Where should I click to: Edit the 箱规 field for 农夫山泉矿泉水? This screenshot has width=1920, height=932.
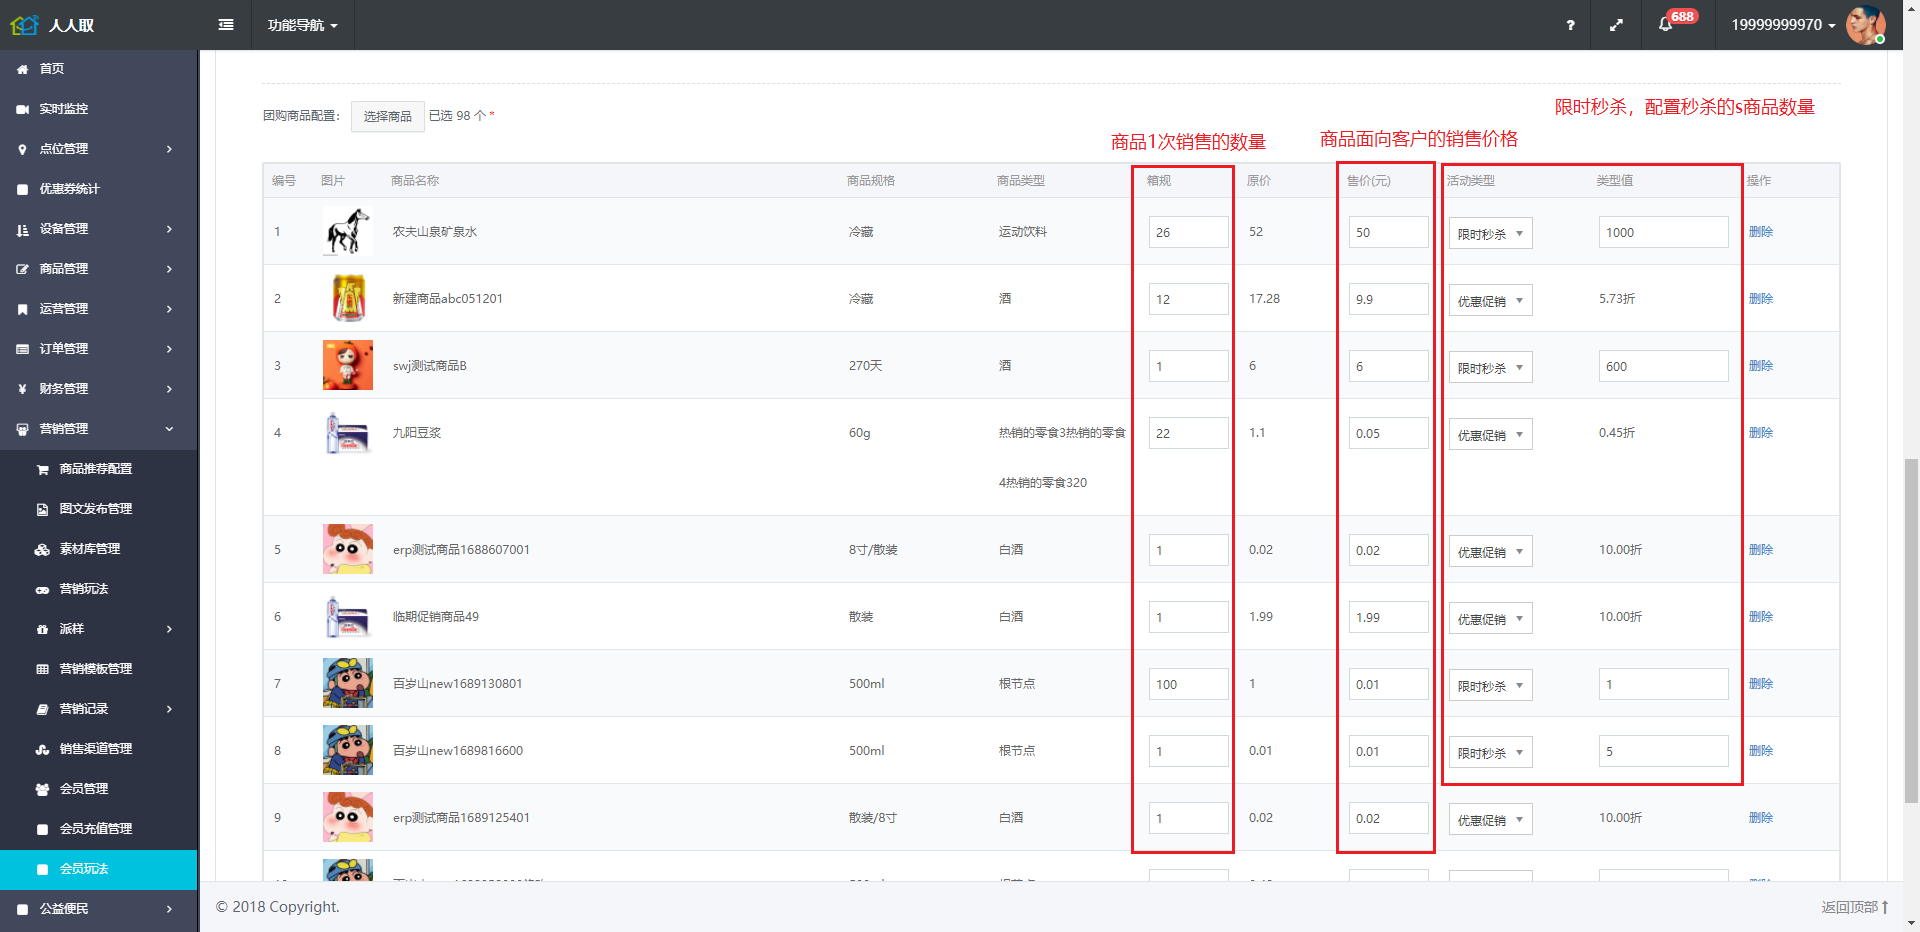[1188, 232]
